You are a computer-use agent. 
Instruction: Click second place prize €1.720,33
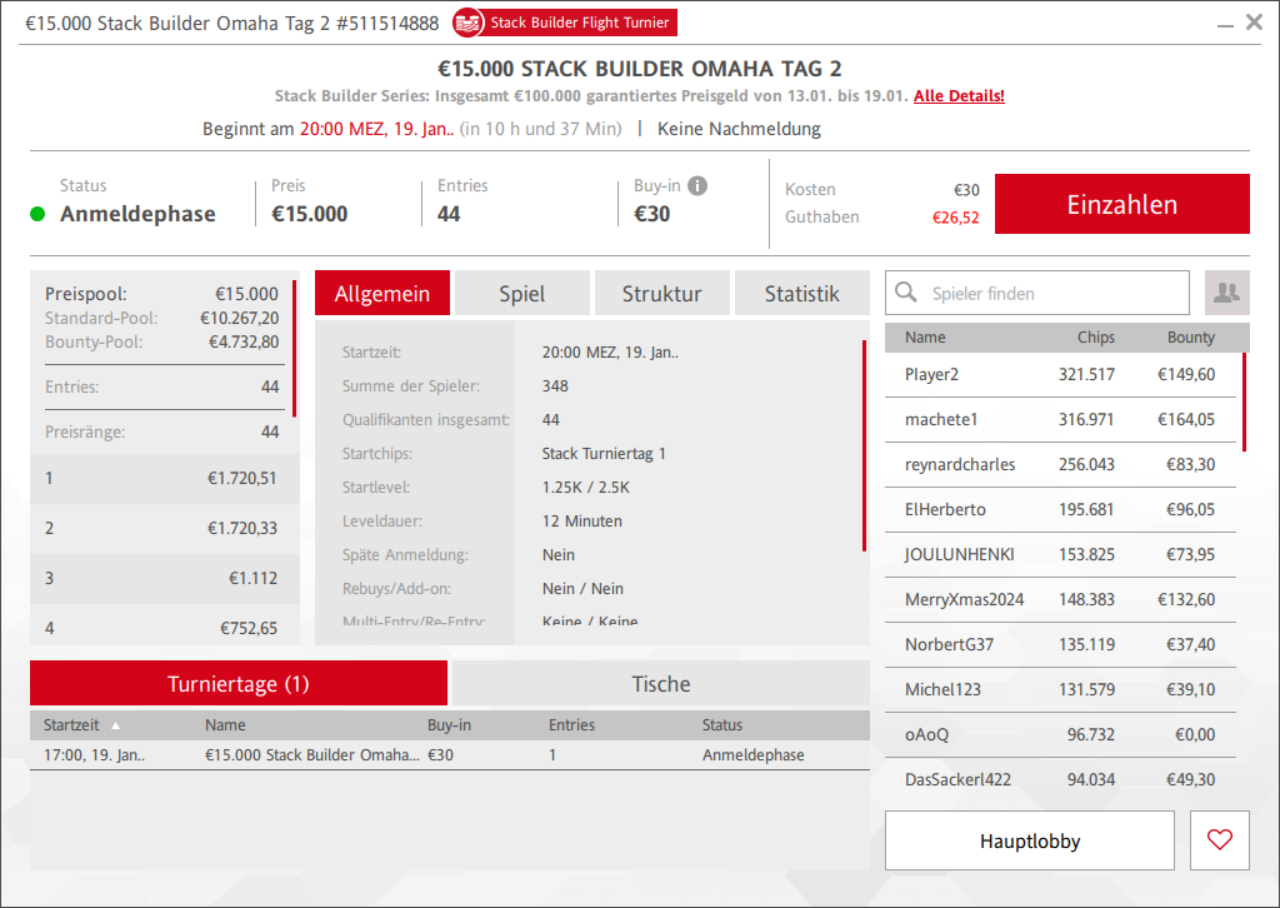click(242, 528)
